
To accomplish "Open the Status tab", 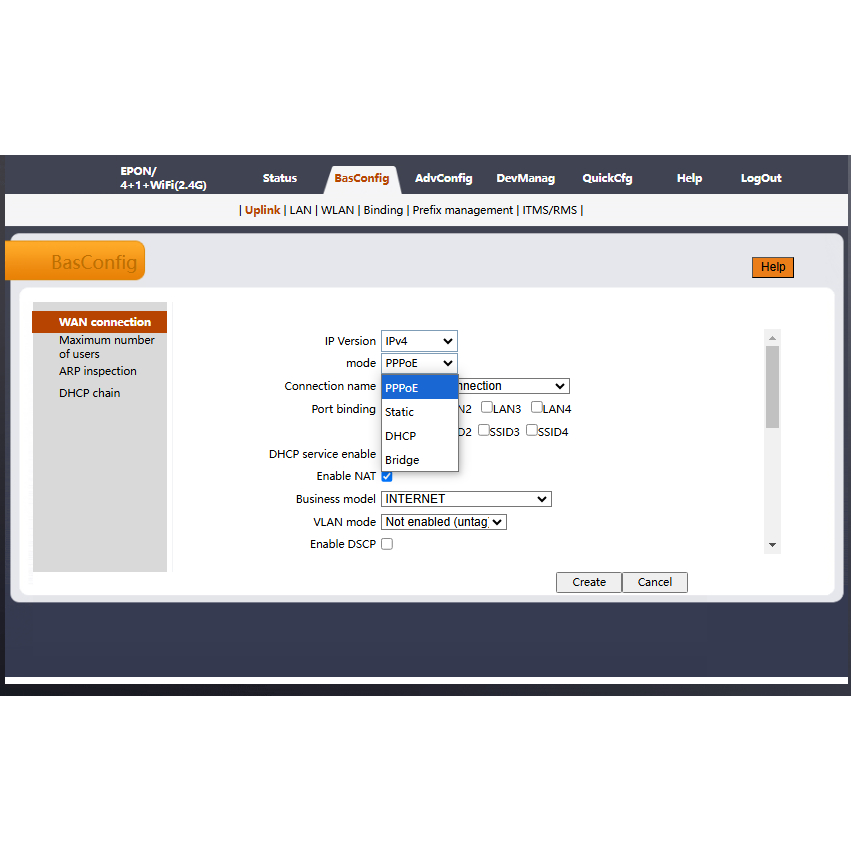I will pyautogui.click(x=280, y=178).
